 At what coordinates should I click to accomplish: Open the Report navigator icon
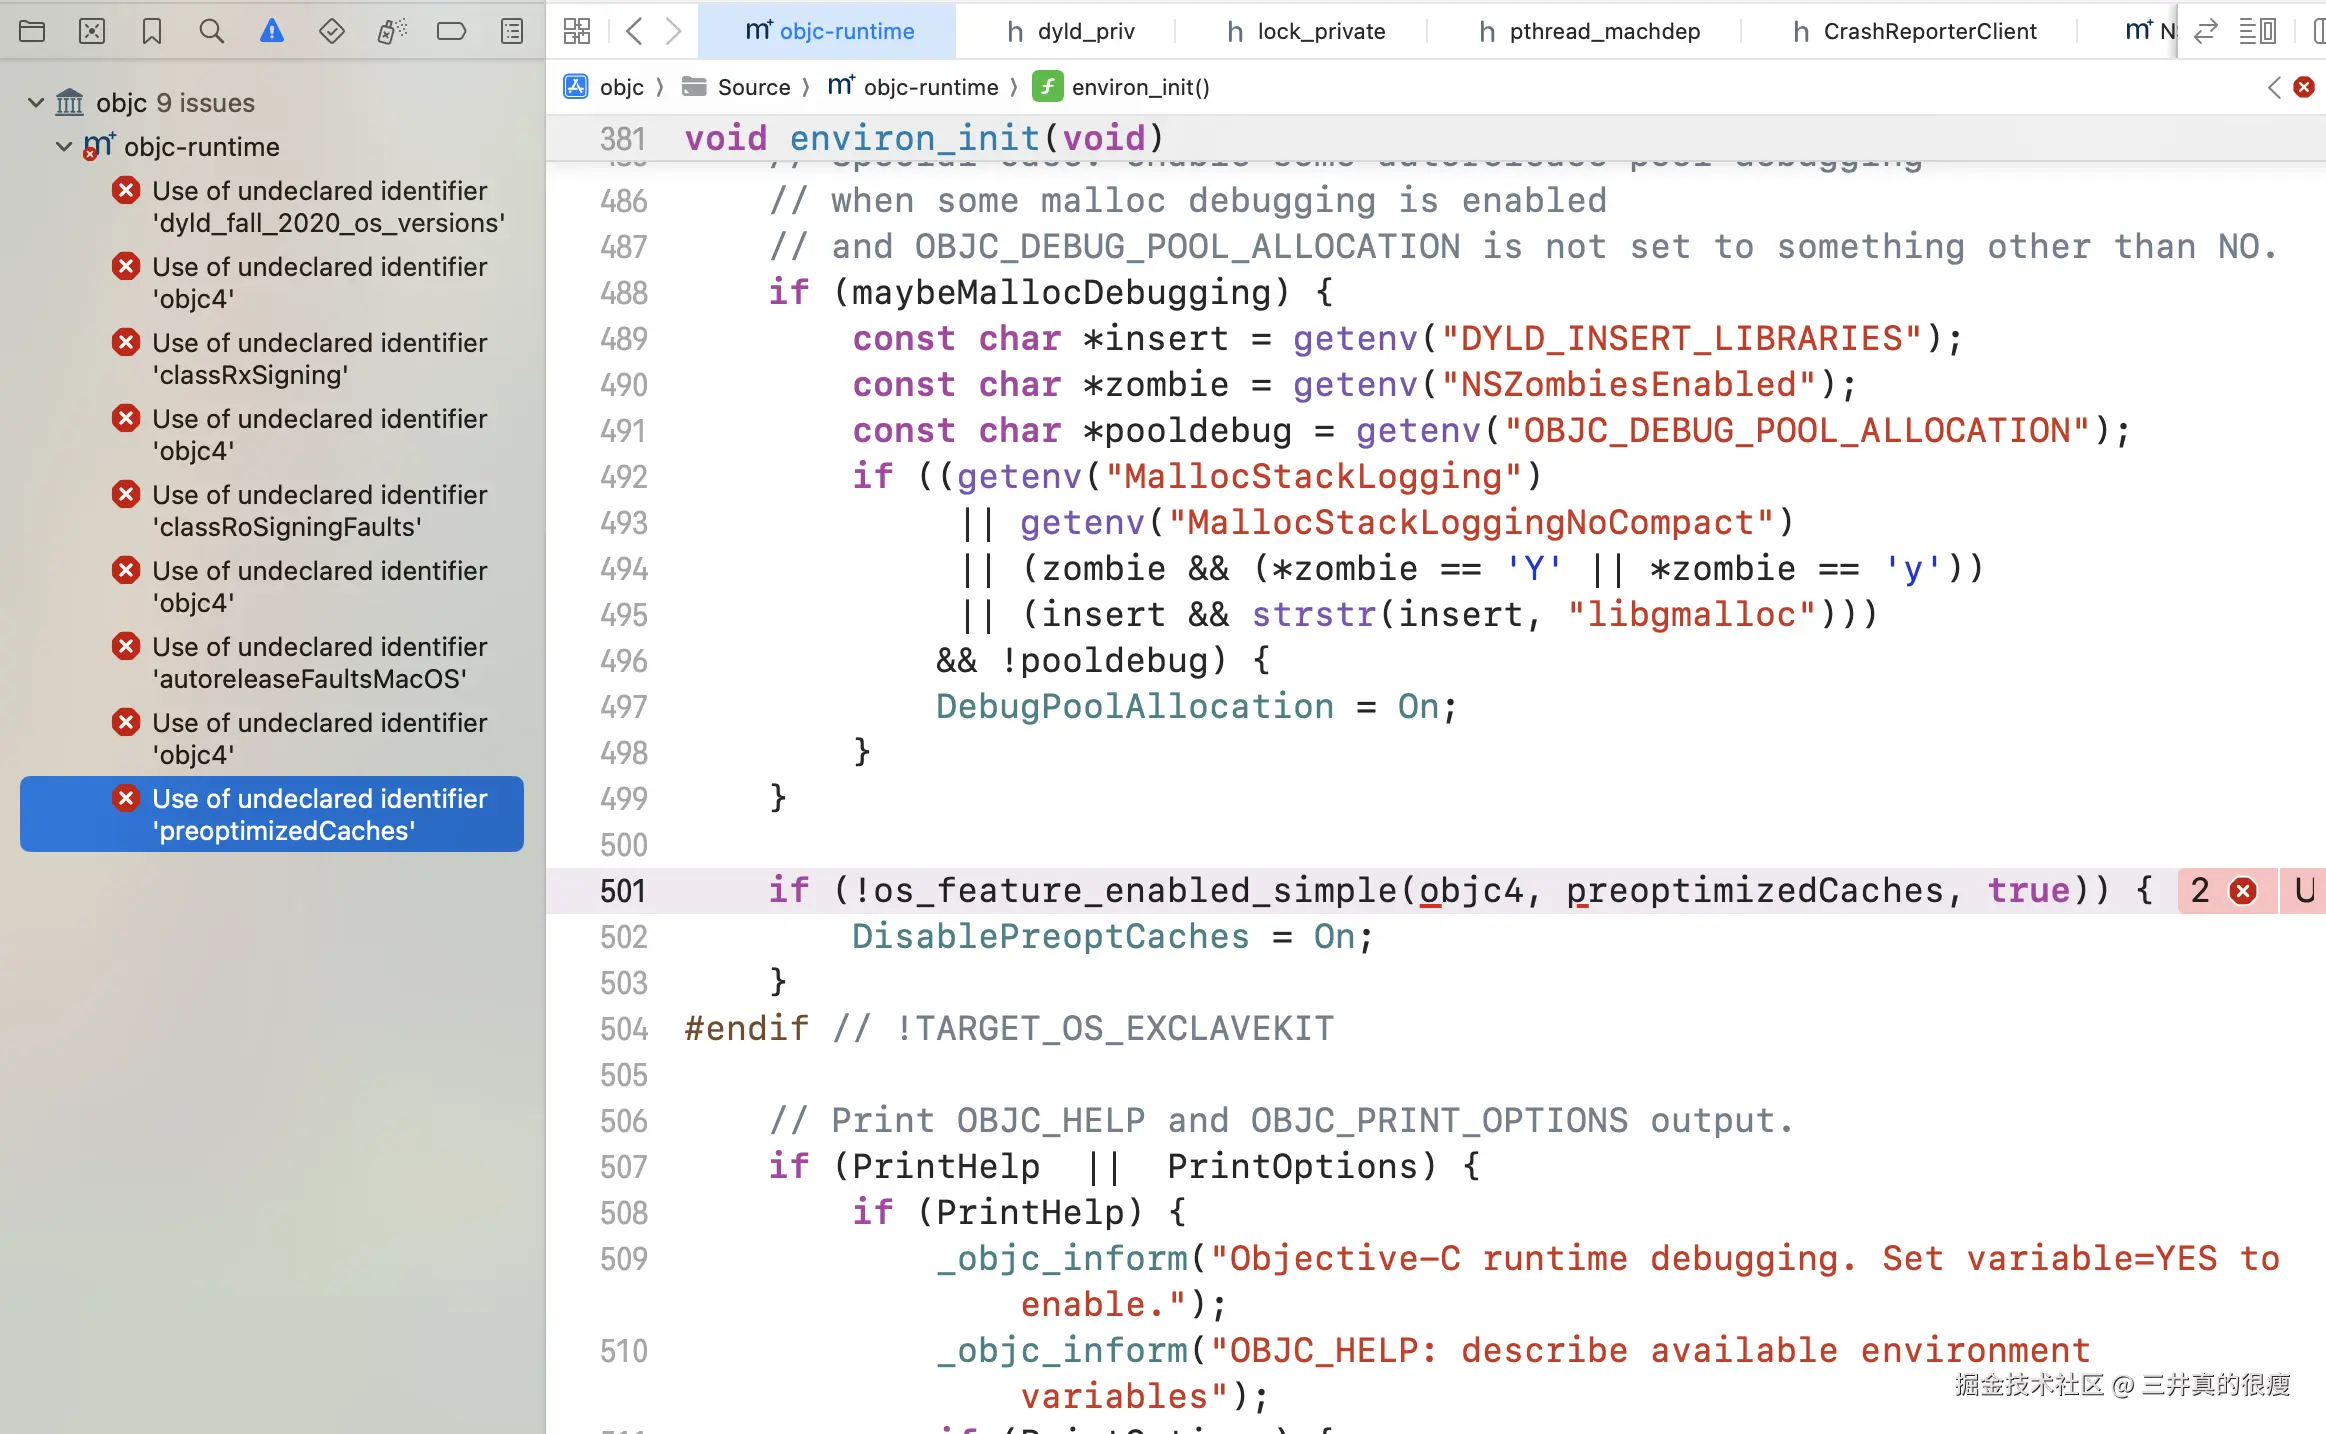[x=512, y=31]
